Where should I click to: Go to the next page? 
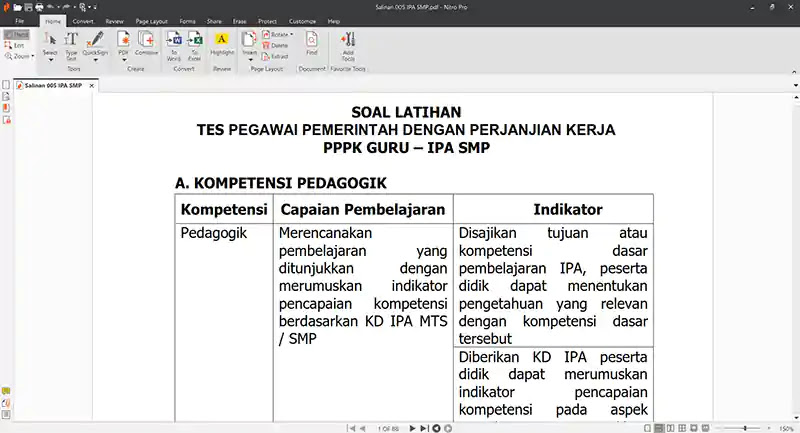tap(412, 428)
